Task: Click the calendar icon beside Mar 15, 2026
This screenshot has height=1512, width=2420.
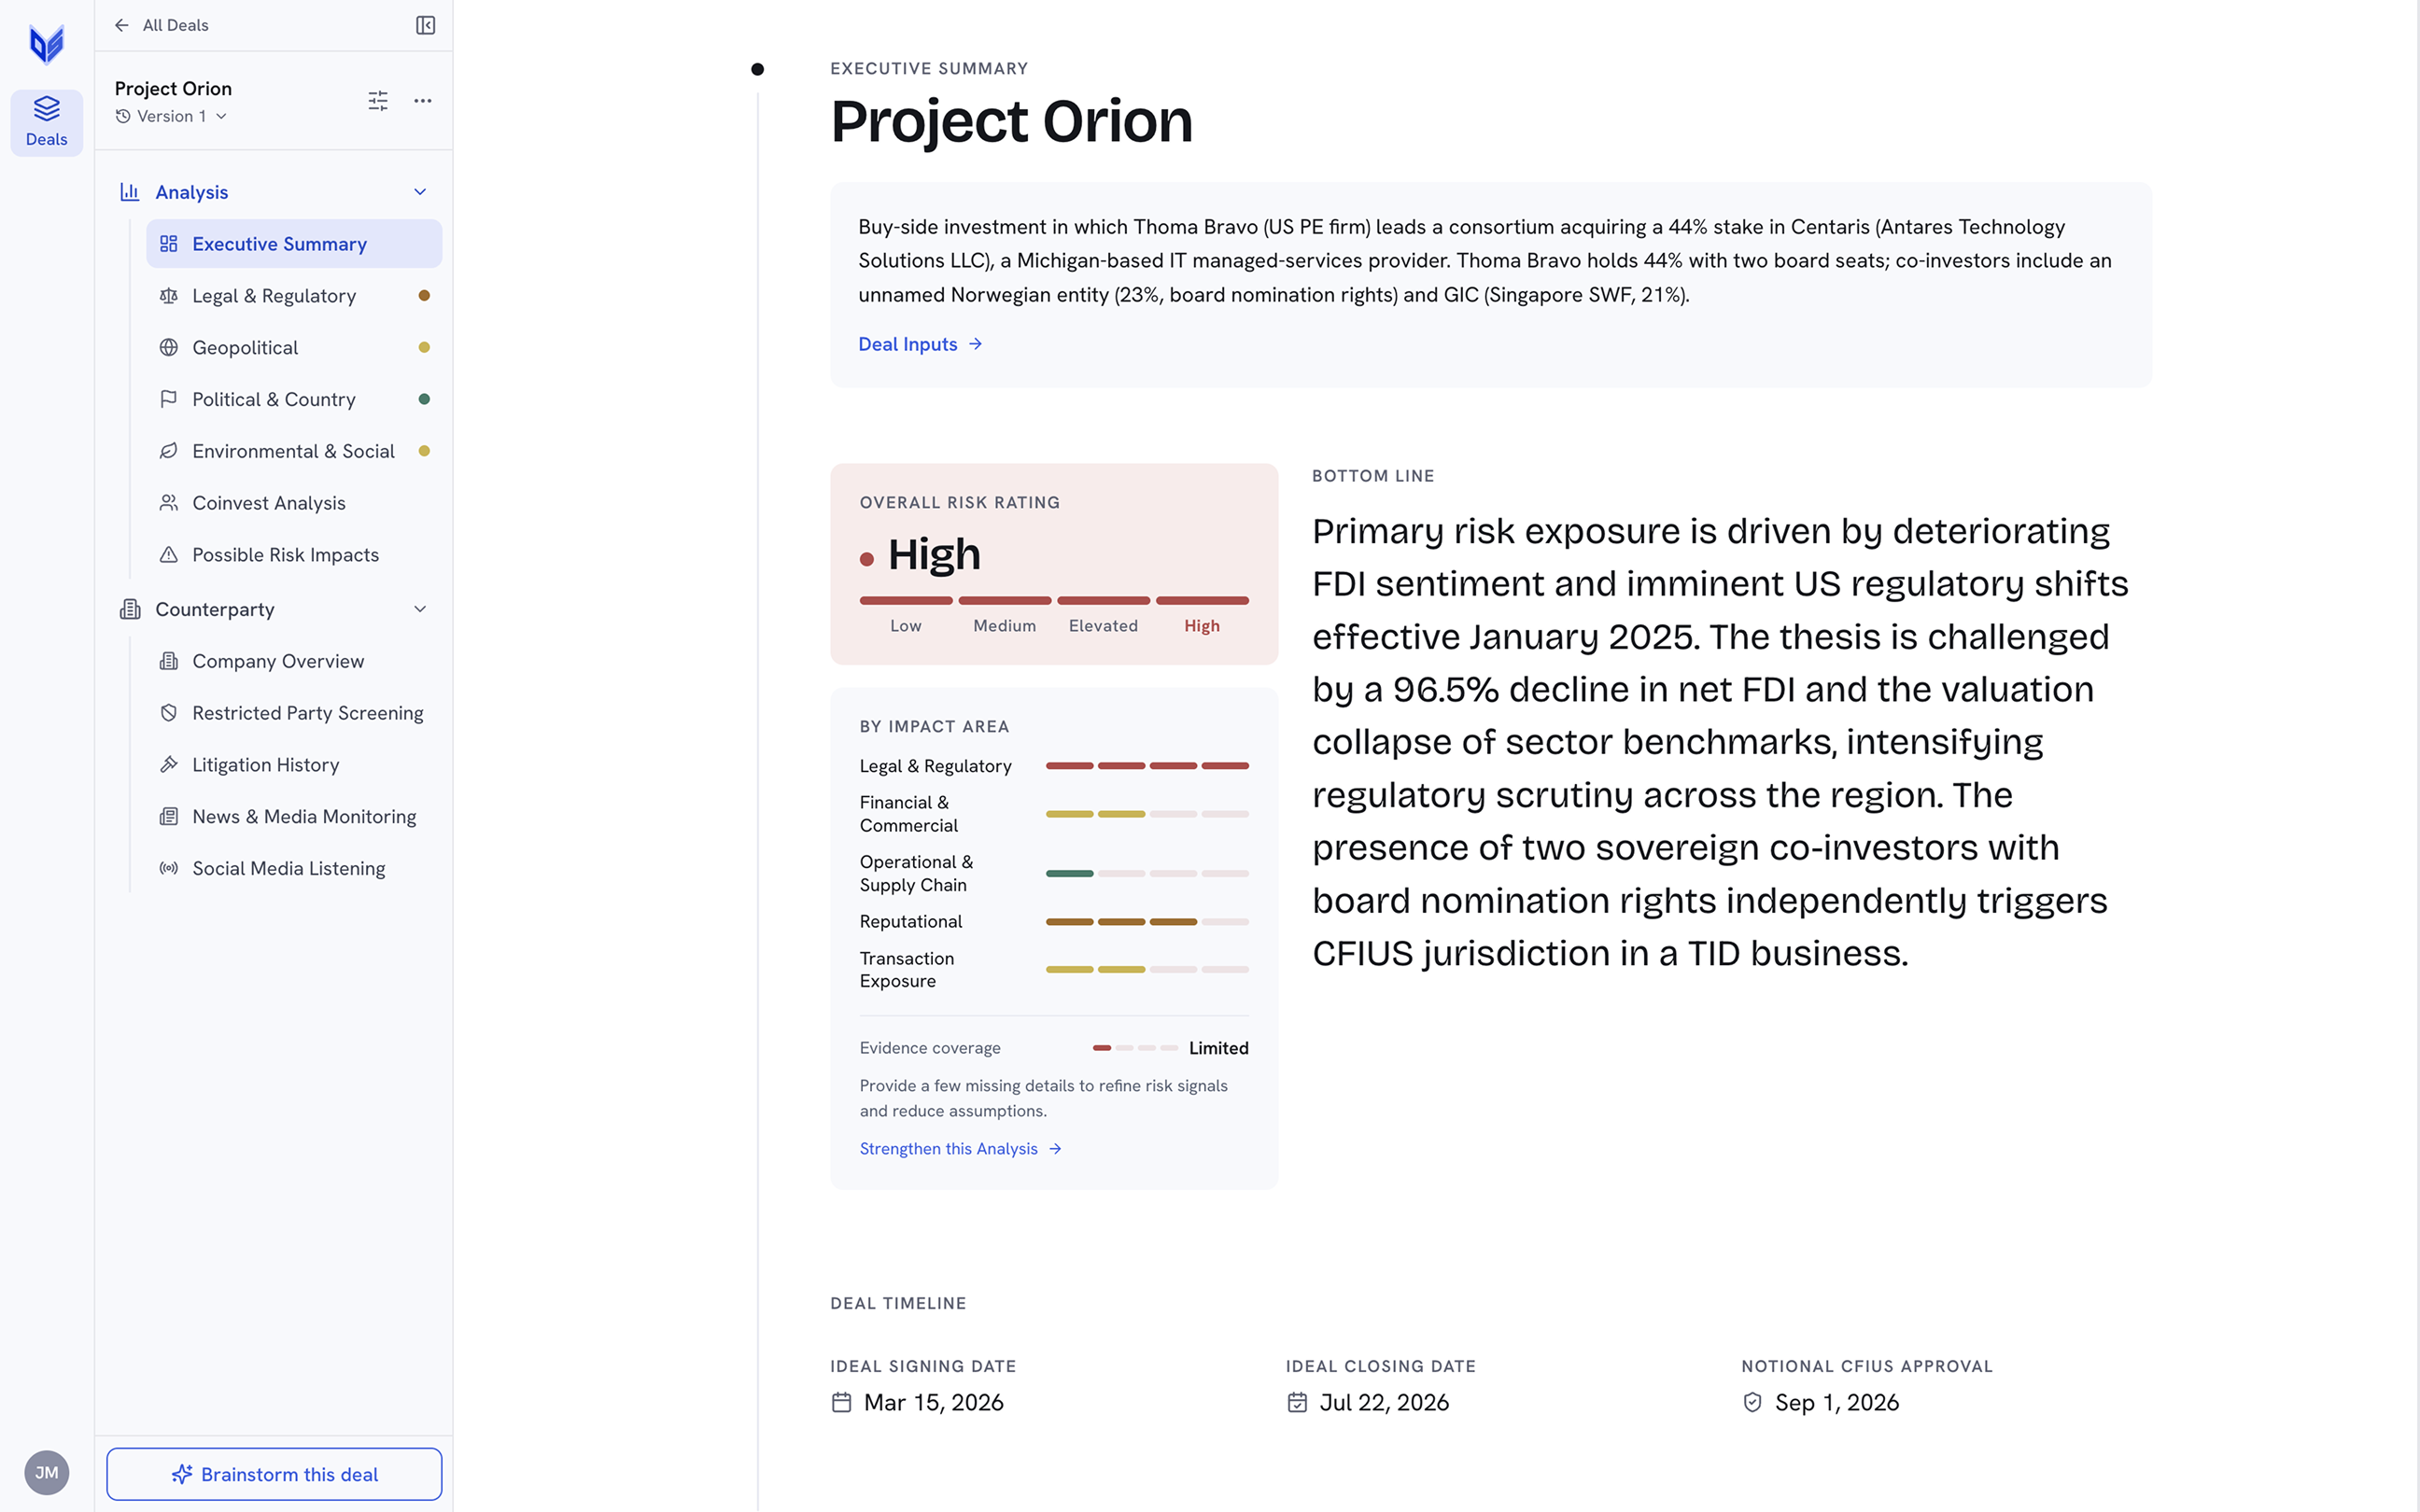Action: tap(842, 1403)
